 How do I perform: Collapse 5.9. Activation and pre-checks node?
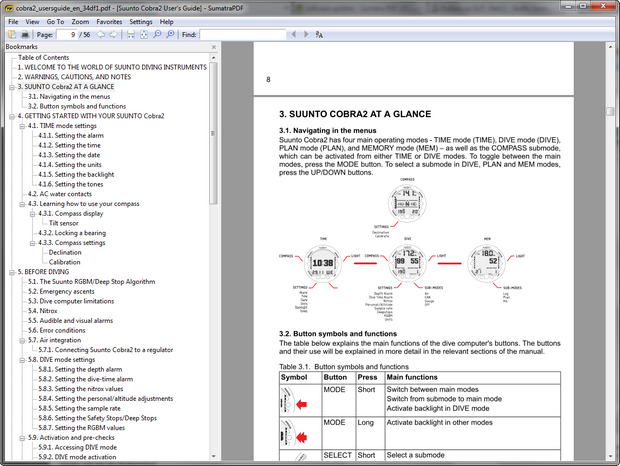point(22,438)
